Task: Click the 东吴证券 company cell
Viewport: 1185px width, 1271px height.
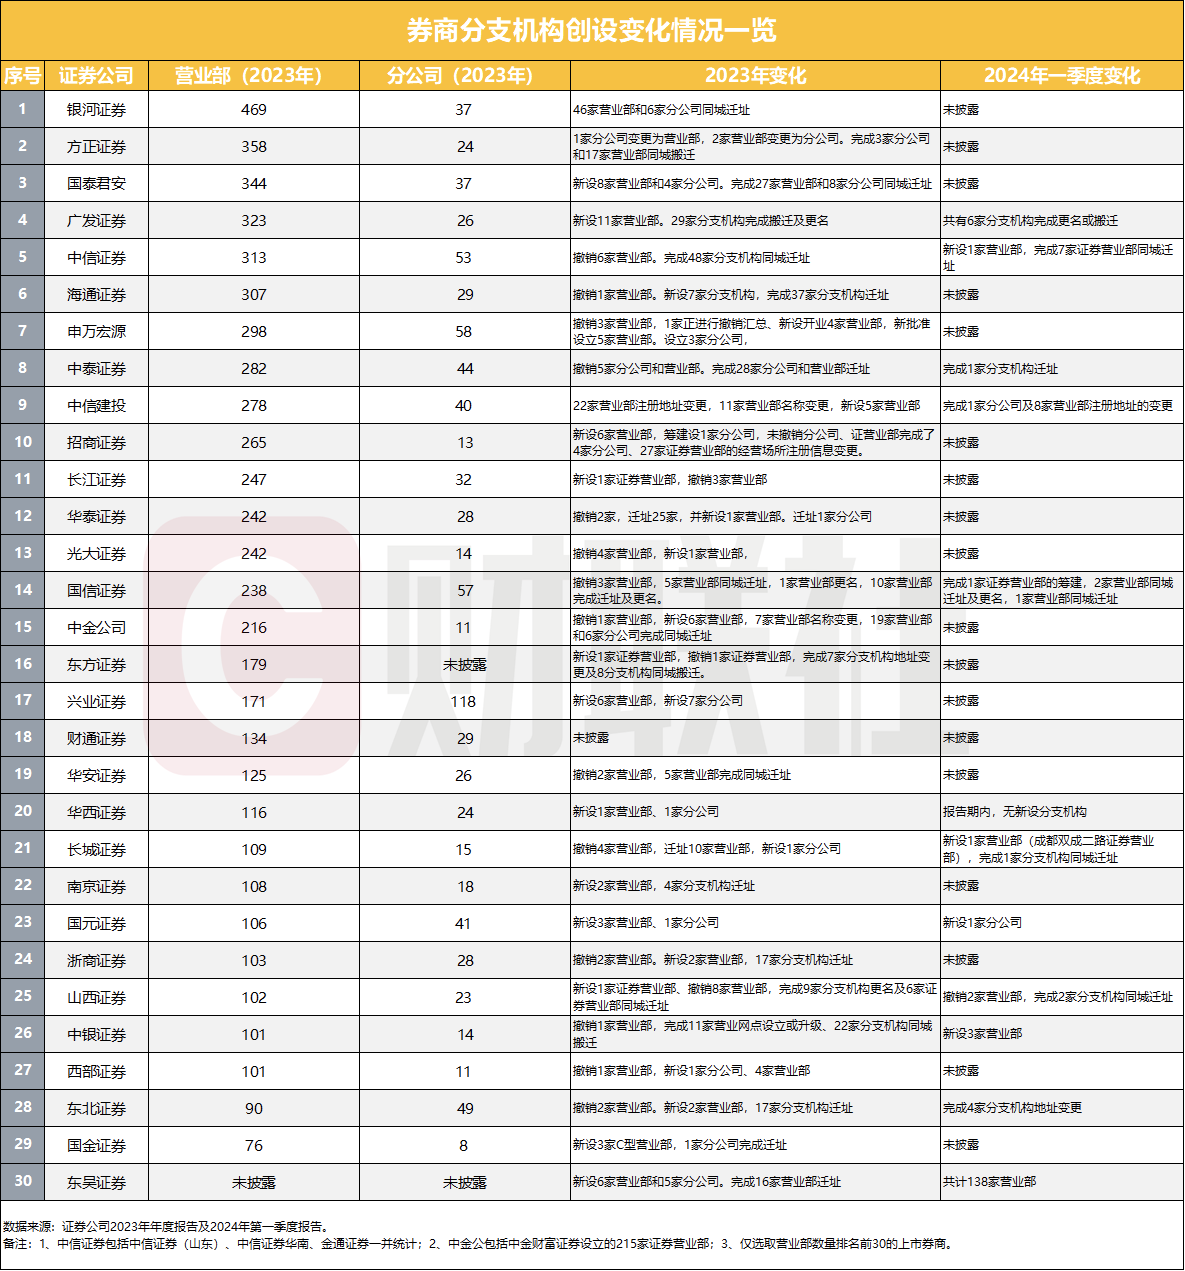Action: 96,1183
